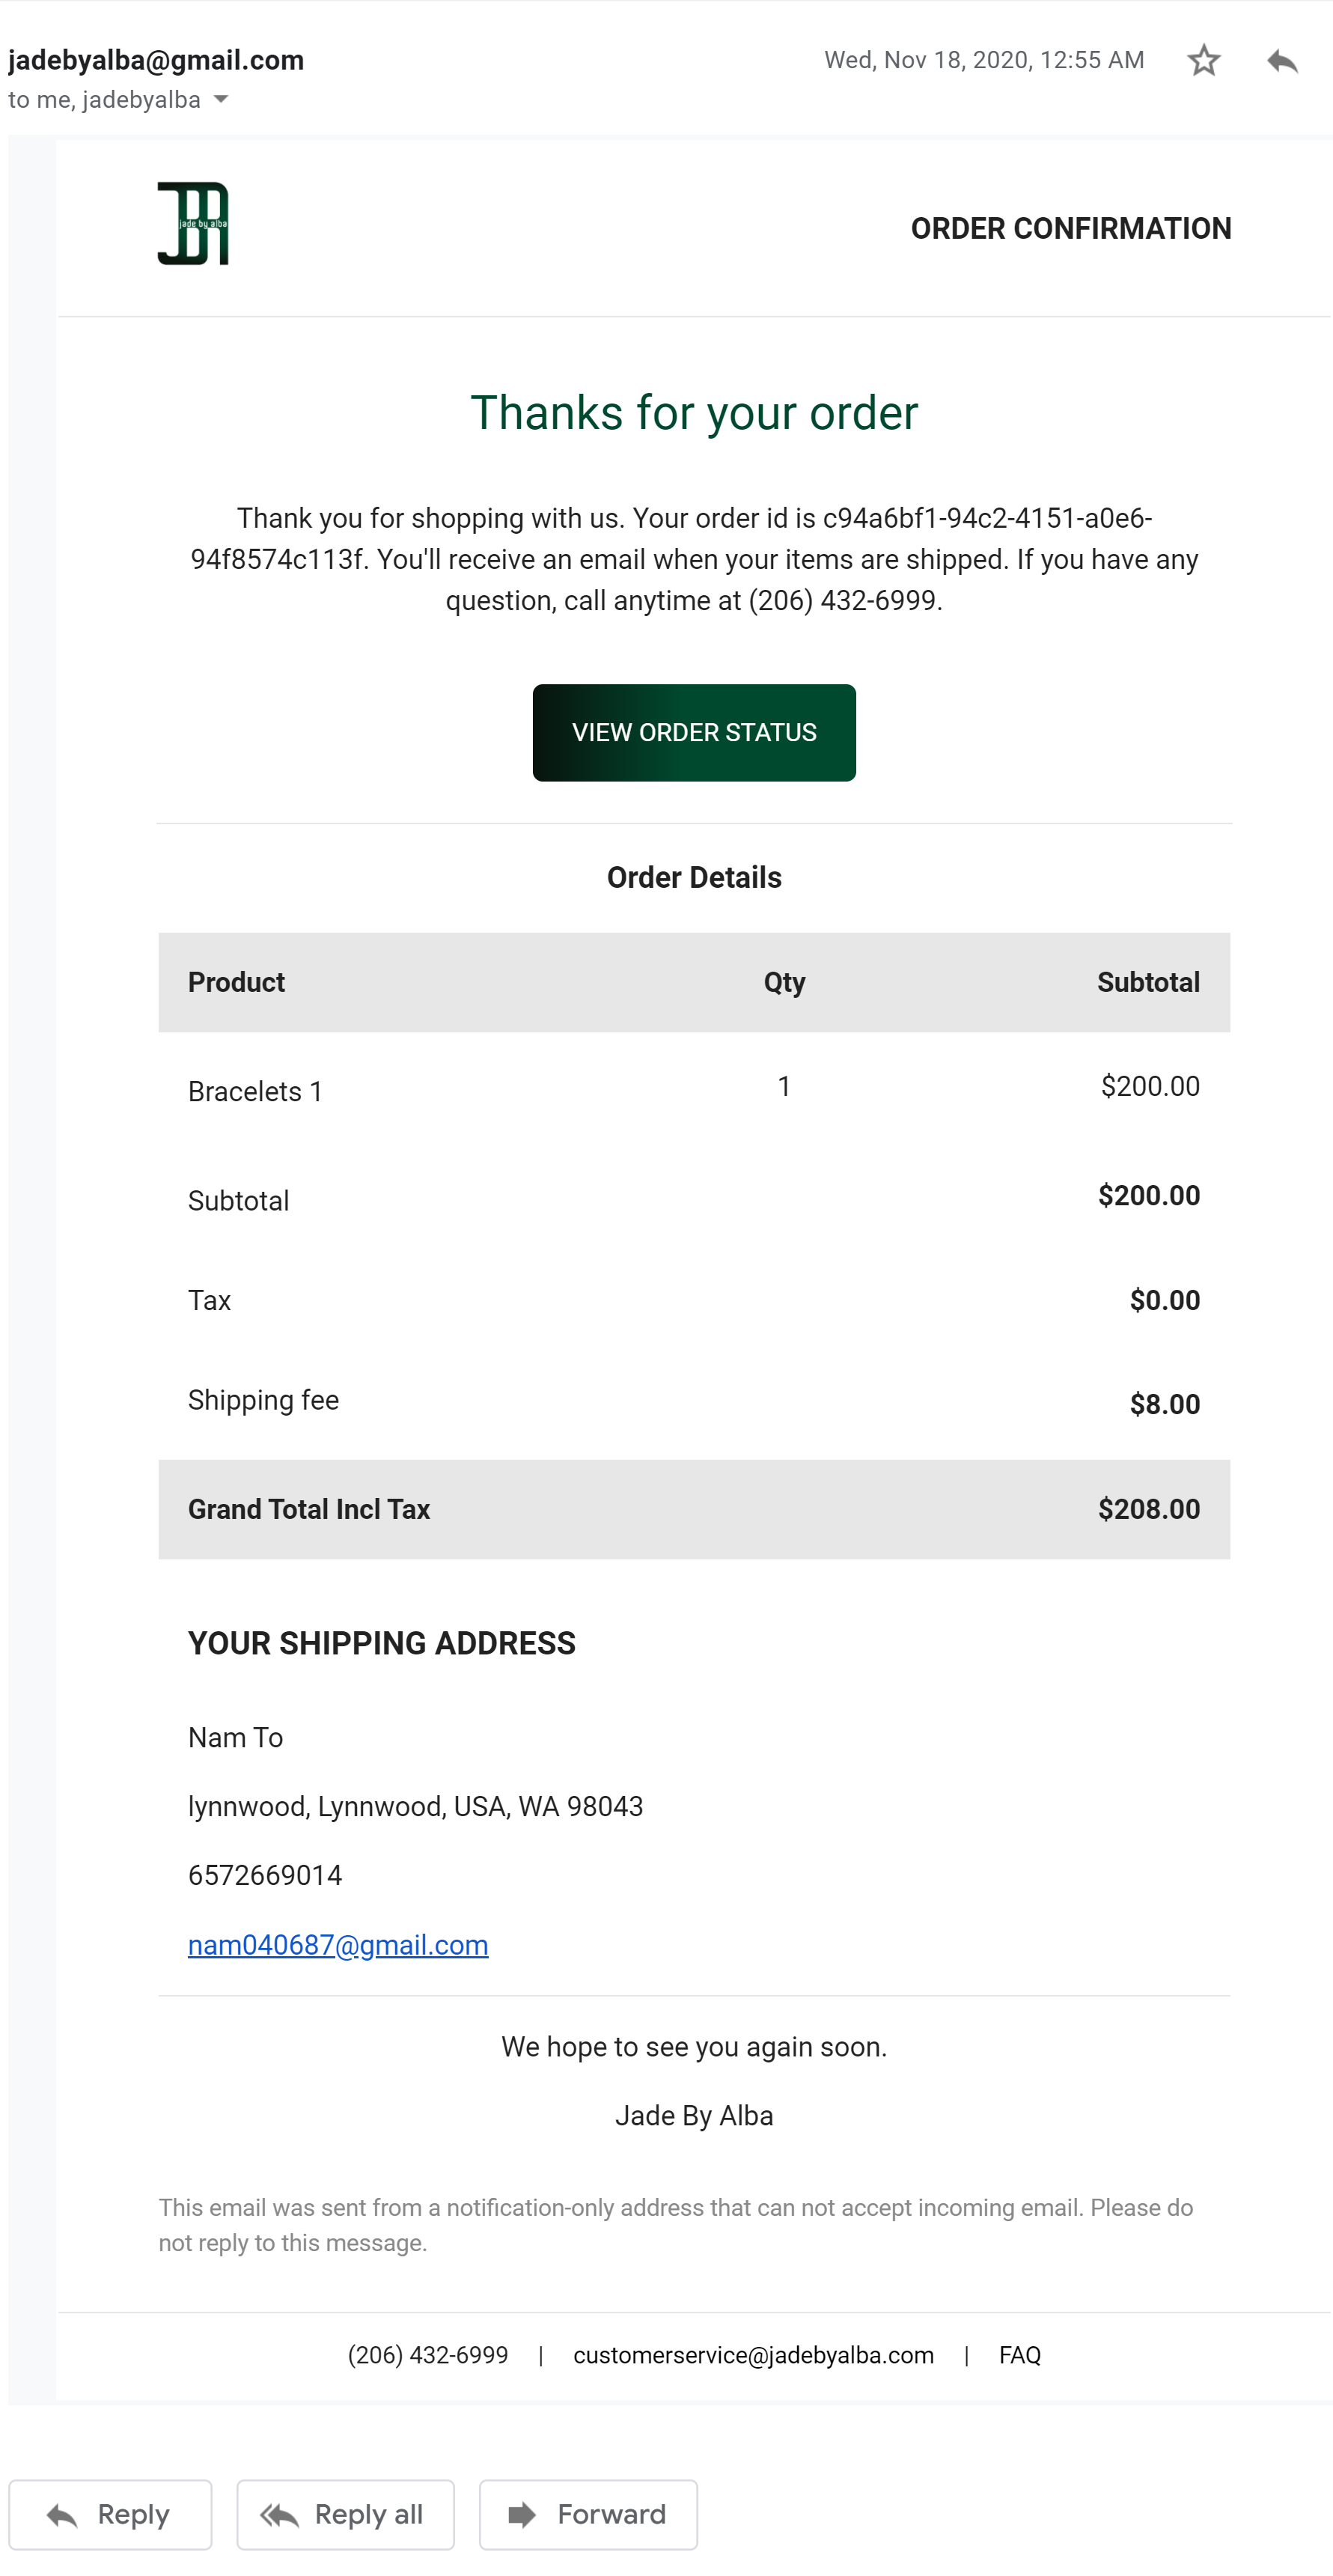Click the Jade By Alba logo

click(193, 224)
